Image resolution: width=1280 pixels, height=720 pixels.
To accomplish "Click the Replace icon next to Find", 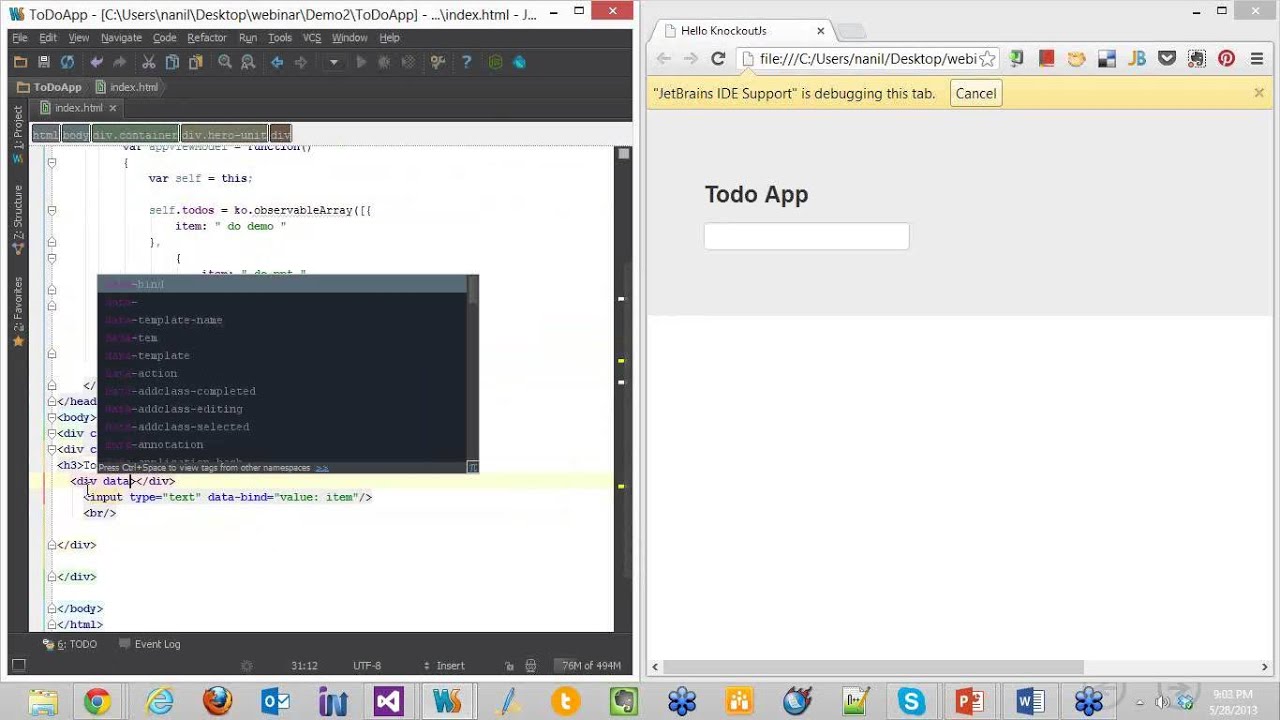I will coord(248,62).
